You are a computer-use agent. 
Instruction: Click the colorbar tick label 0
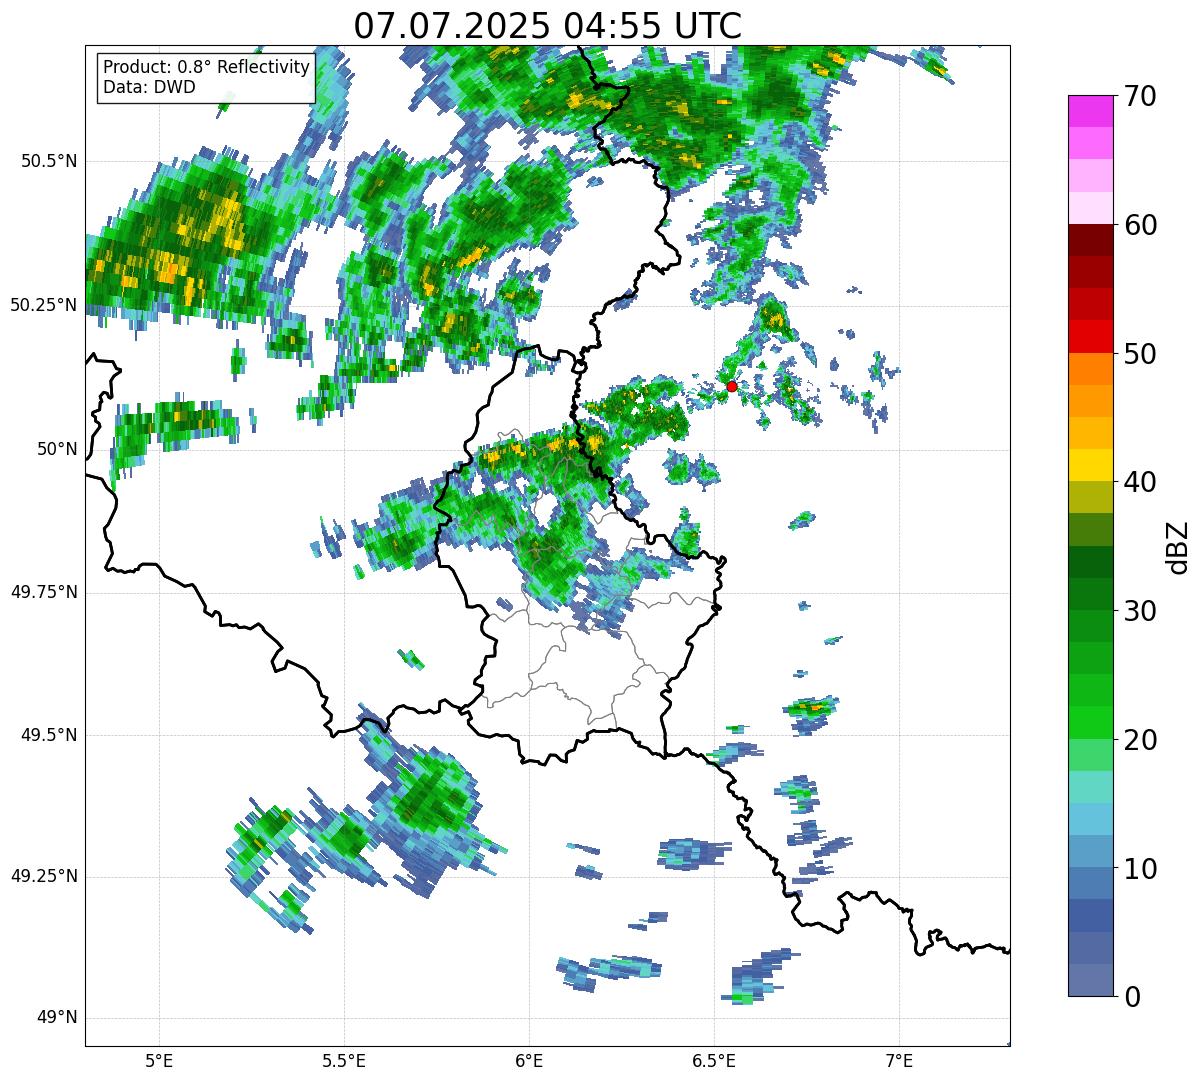coord(1131,997)
